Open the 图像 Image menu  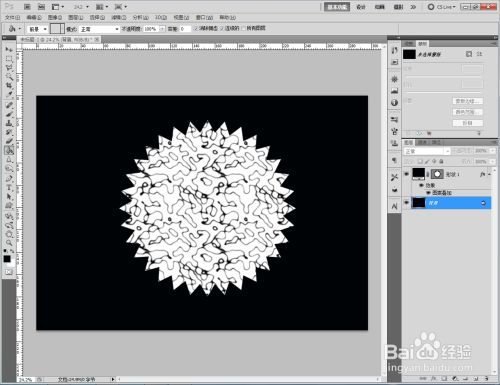[55, 17]
